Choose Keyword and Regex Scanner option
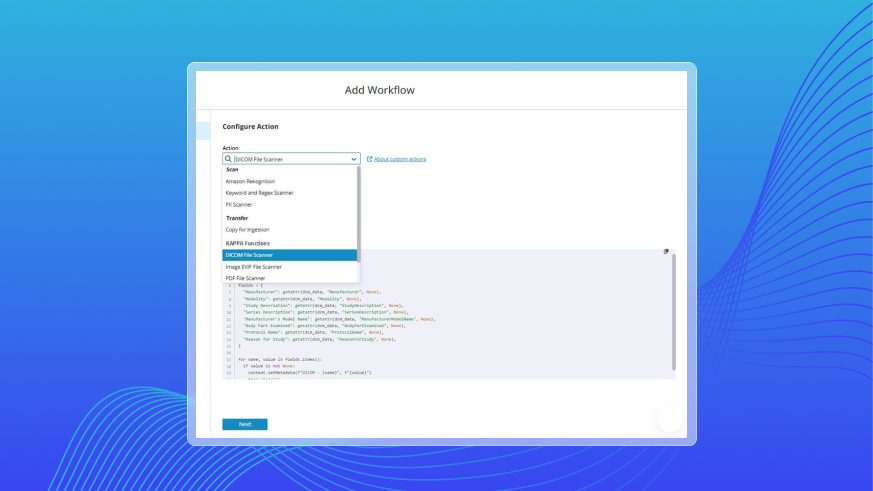Image resolution: width=873 pixels, height=491 pixels. coord(259,193)
